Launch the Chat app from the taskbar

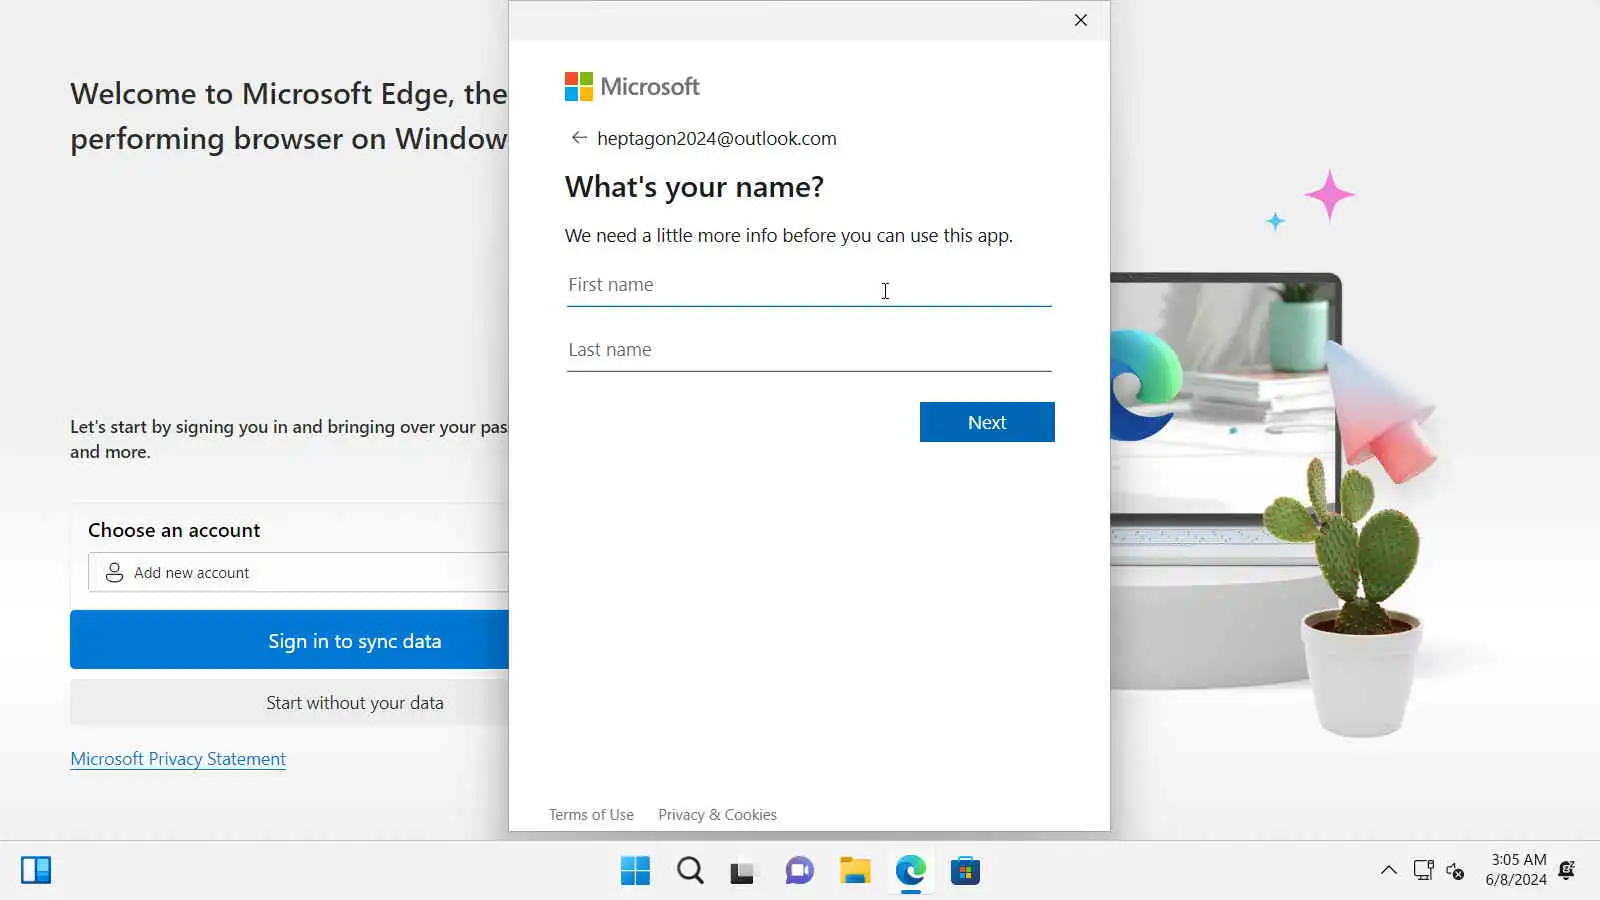pos(799,871)
